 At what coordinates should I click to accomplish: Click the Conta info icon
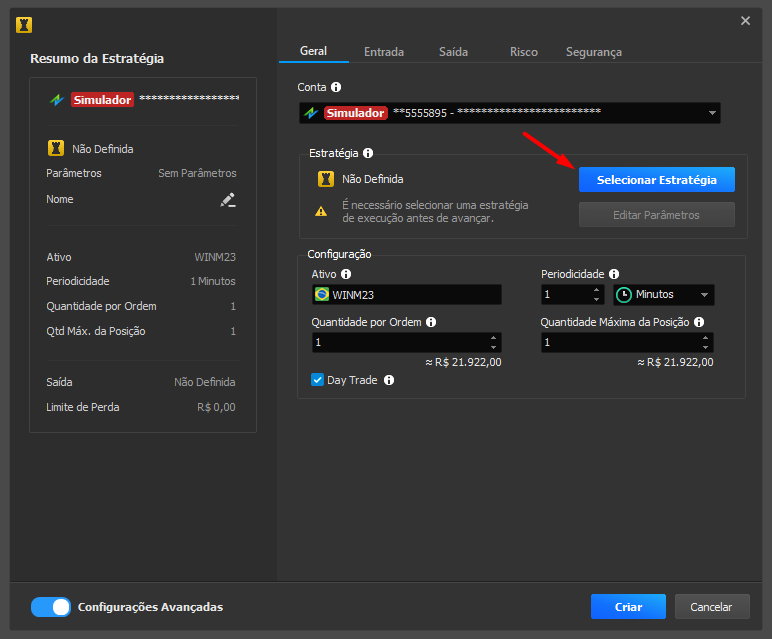coord(336,87)
